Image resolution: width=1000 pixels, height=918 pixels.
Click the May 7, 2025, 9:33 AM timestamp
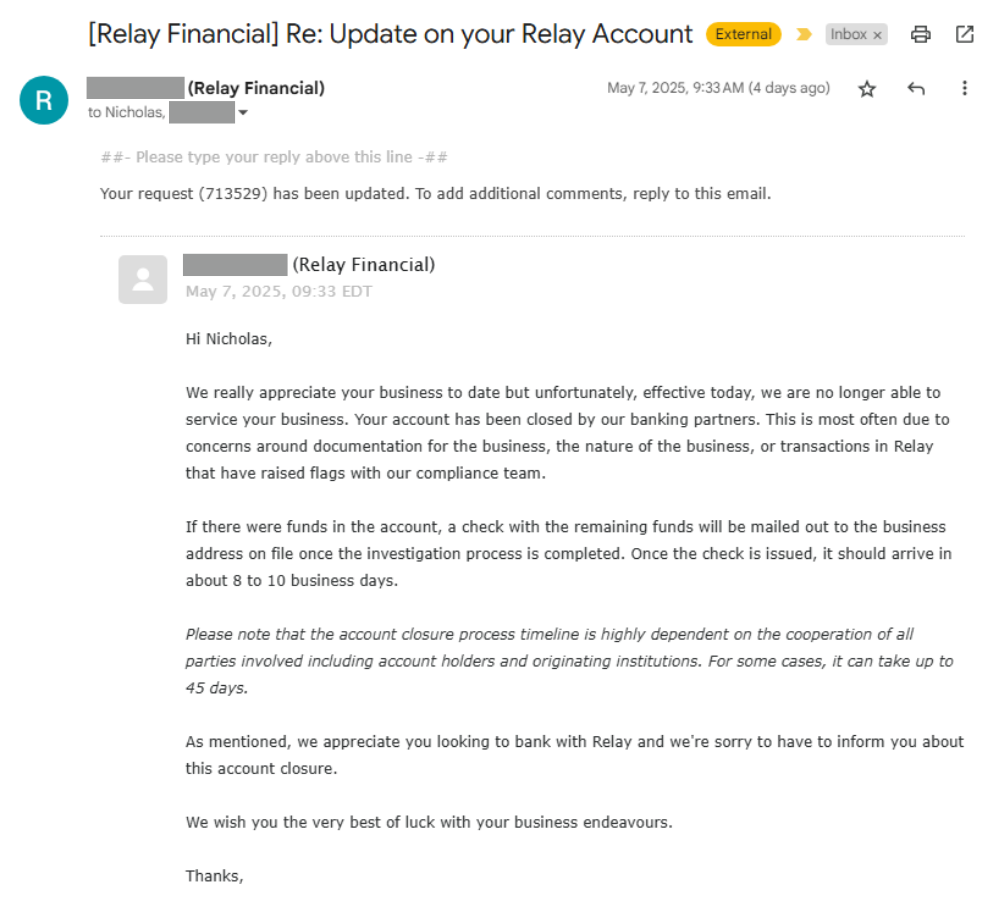coord(719,88)
